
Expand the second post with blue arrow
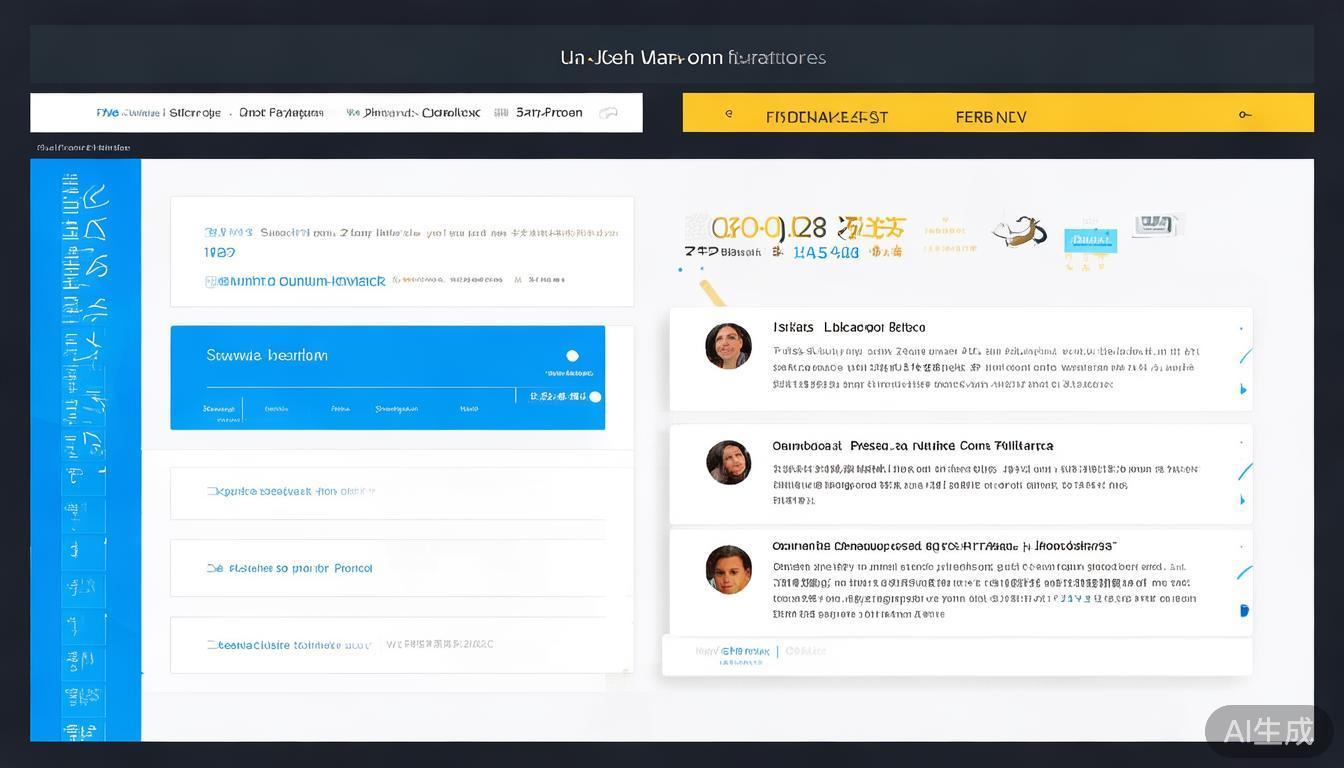pos(1243,500)
